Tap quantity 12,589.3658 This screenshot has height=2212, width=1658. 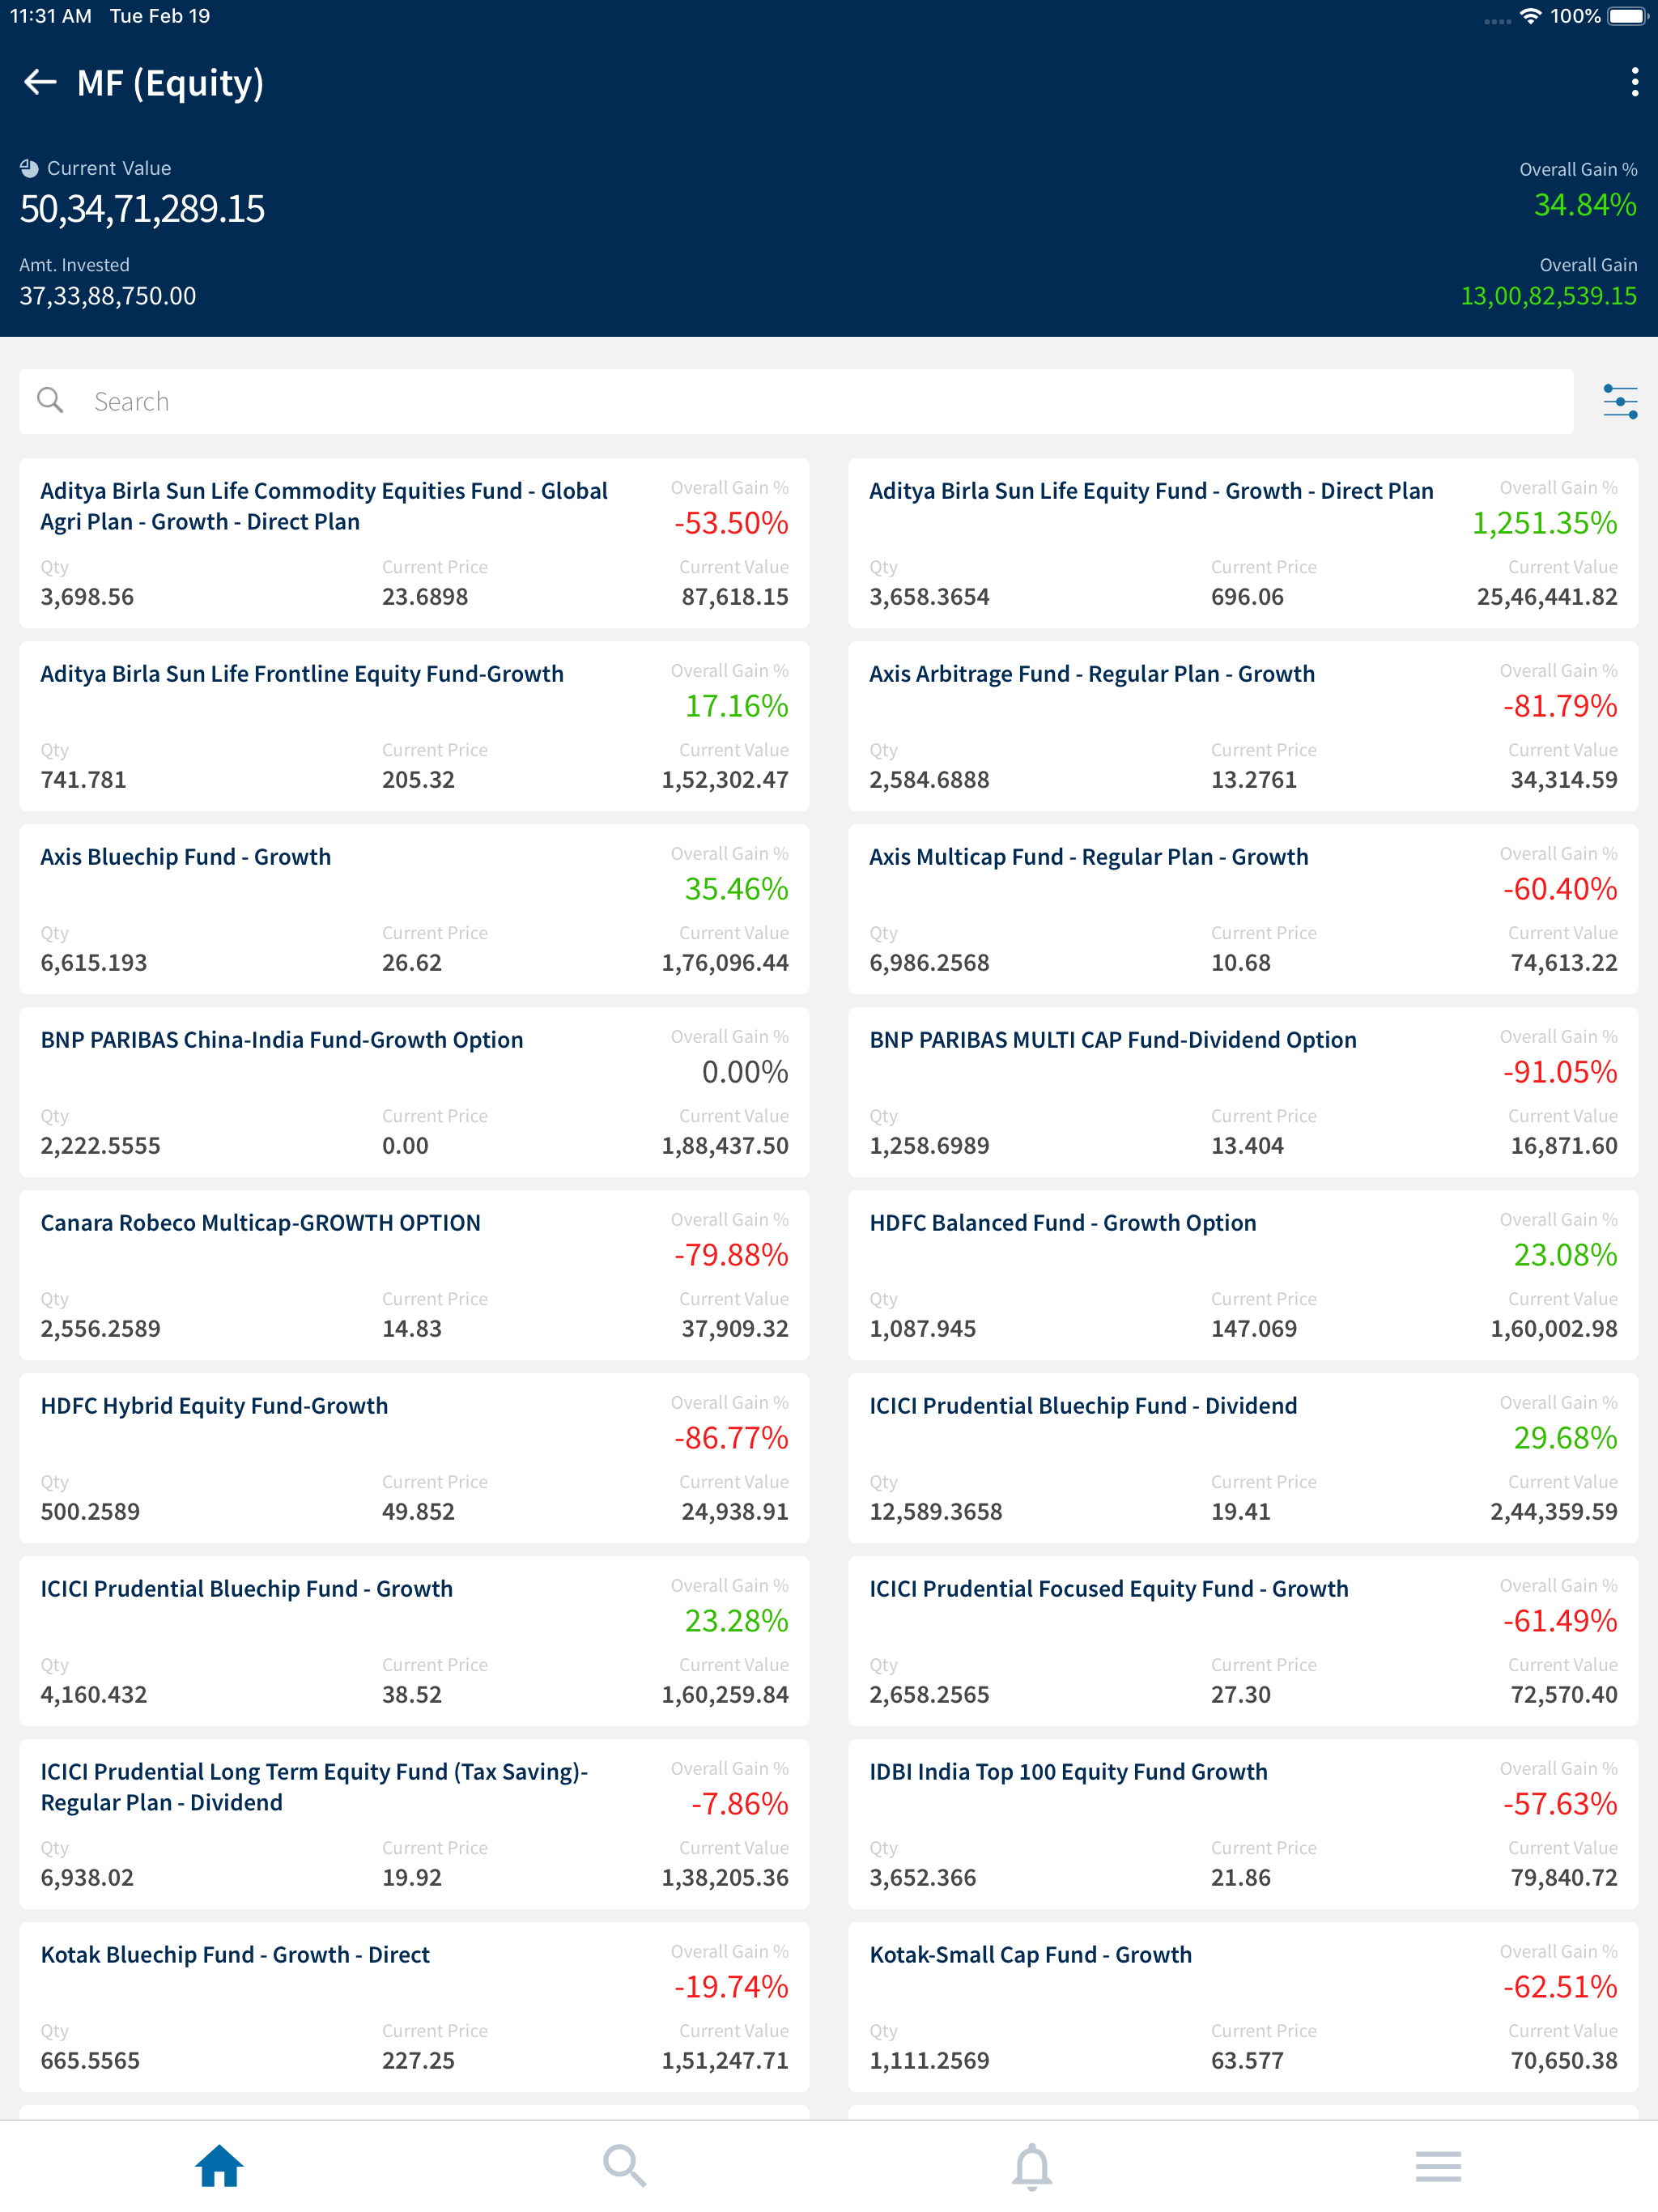935,1512
